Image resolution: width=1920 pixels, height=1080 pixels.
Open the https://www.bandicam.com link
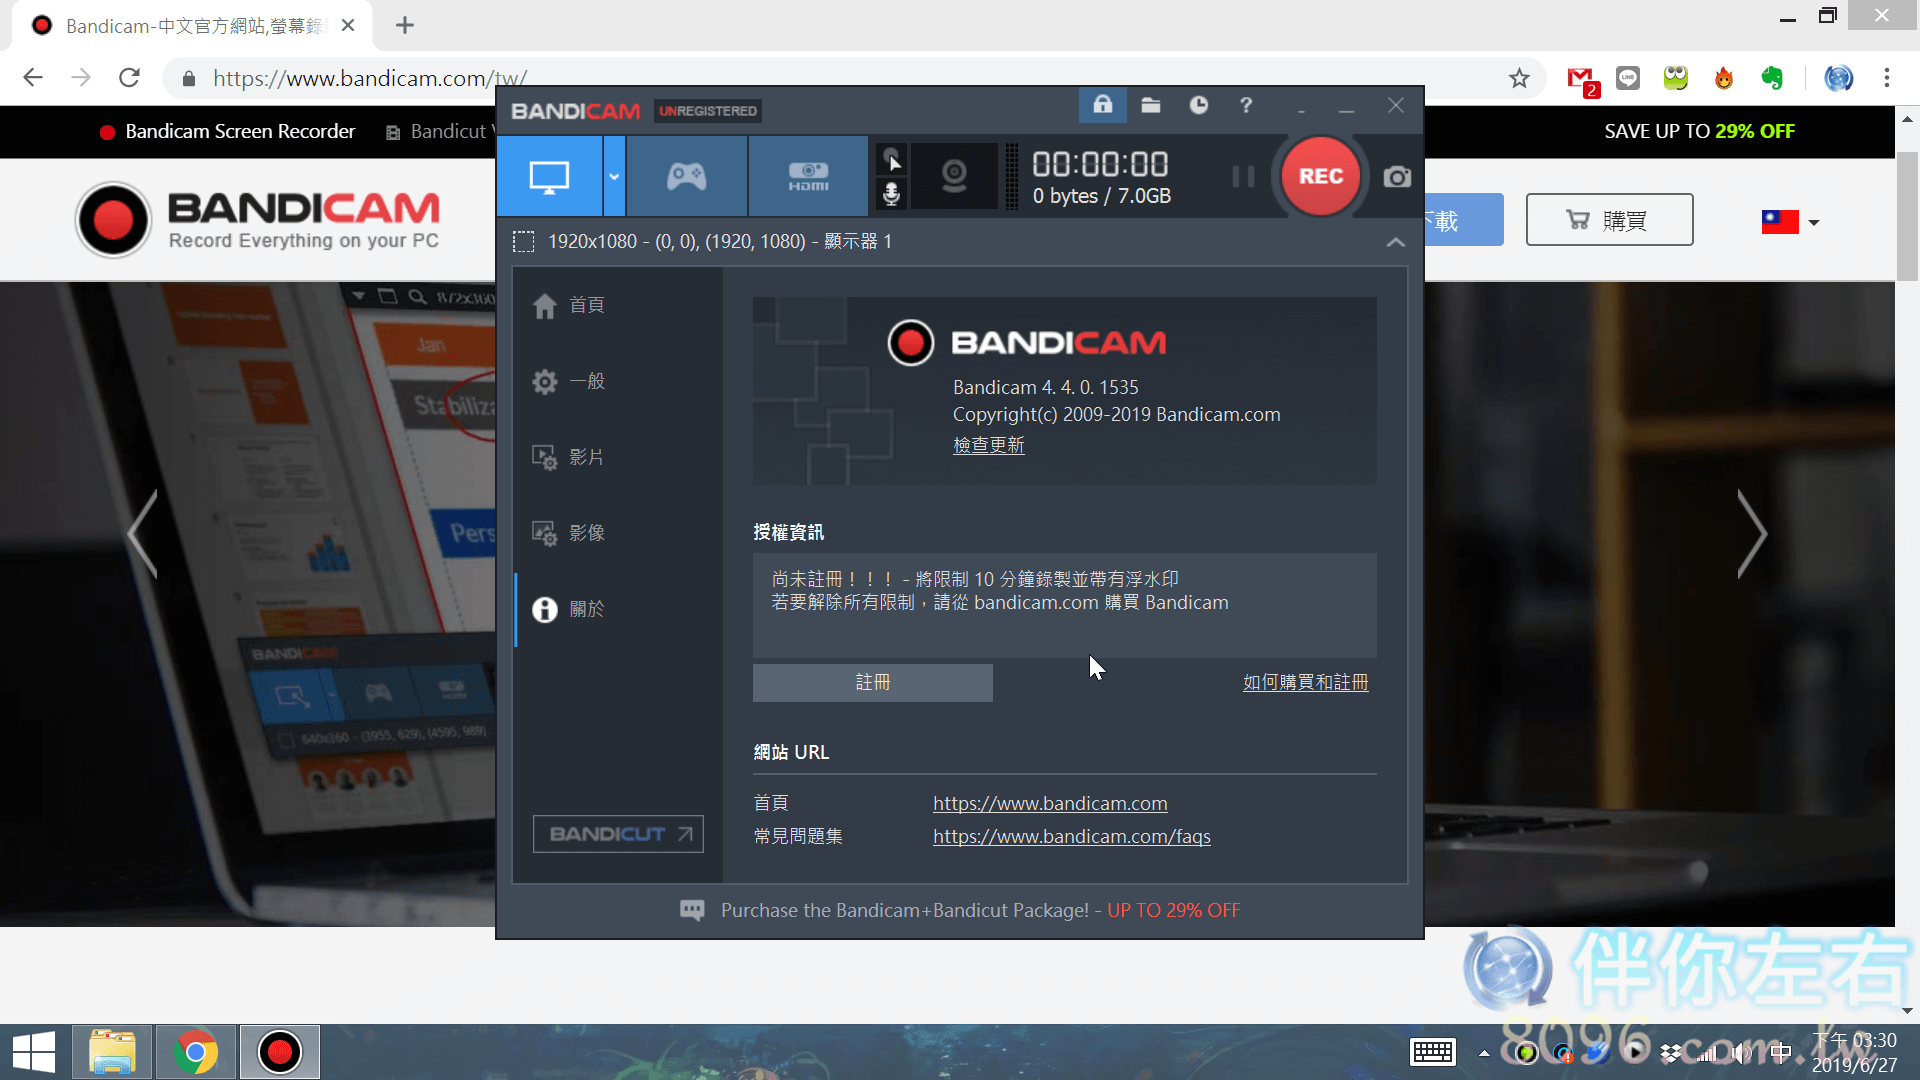[1050, 803]
